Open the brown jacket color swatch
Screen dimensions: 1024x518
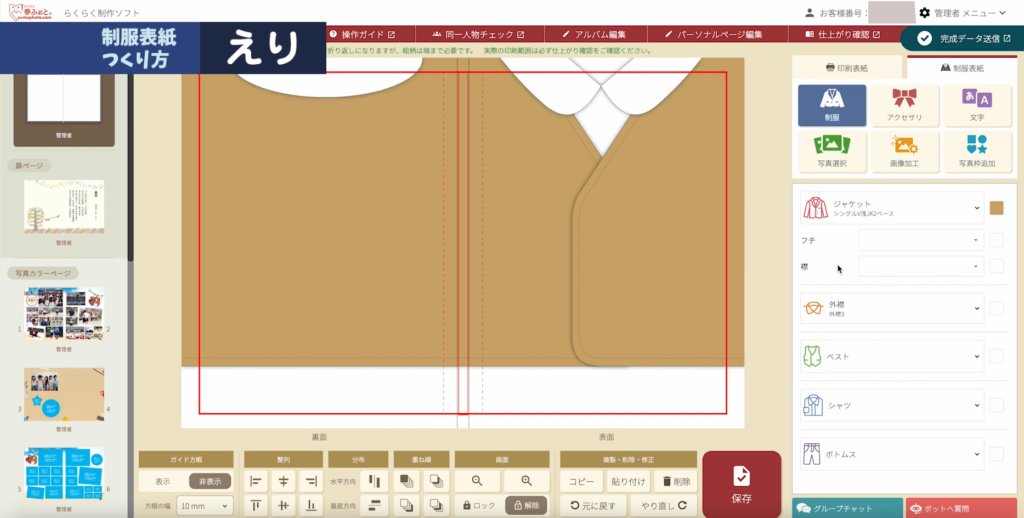(x=996, y=208)
